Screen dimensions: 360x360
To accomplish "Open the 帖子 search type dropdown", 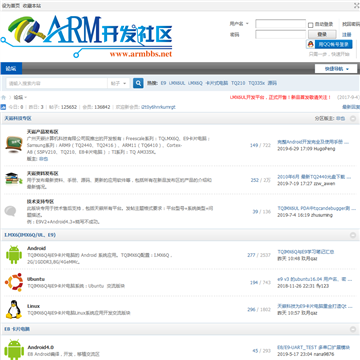I will 119,83.
